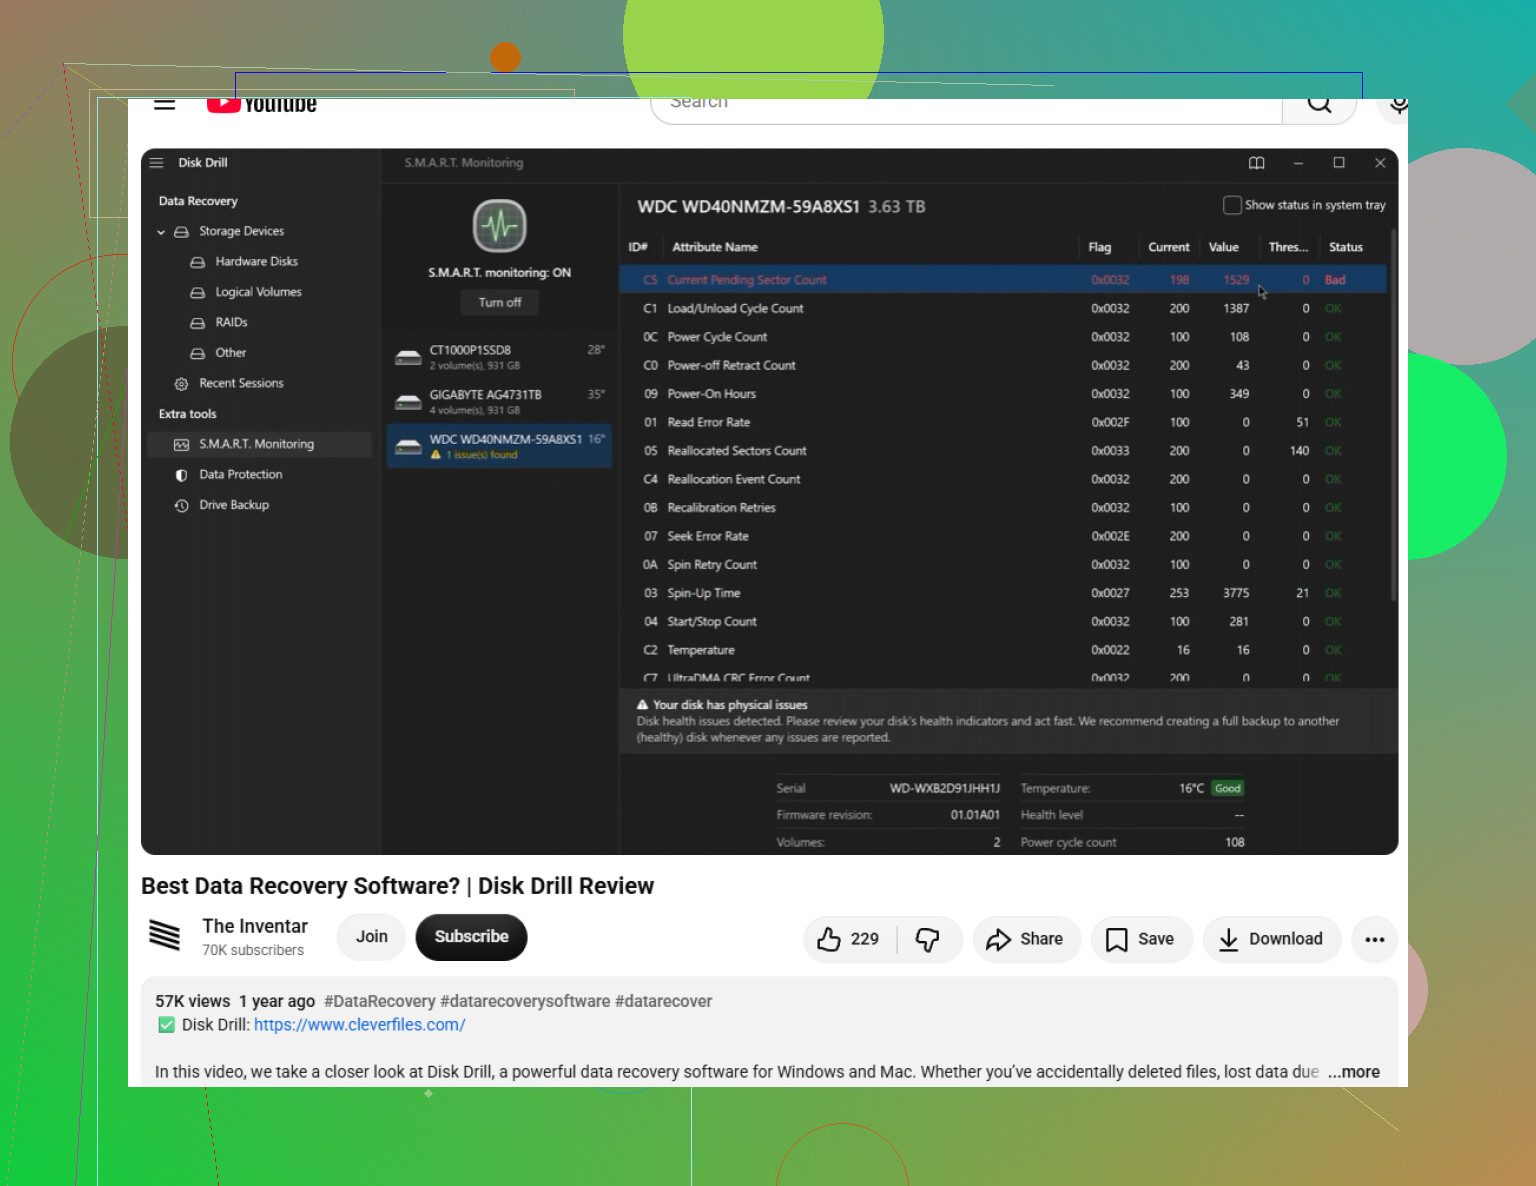Select Read Error Rate attribute row
This screenshot has height=1186, width=1536.
coord(1003,423)
